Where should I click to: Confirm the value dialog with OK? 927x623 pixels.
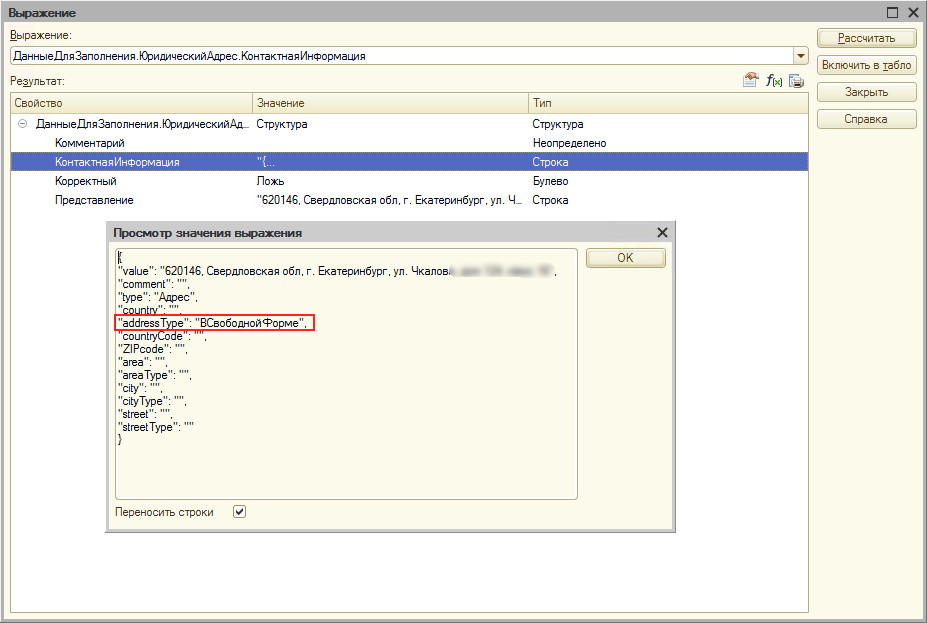pyautogui.click(x=625, y=258)
